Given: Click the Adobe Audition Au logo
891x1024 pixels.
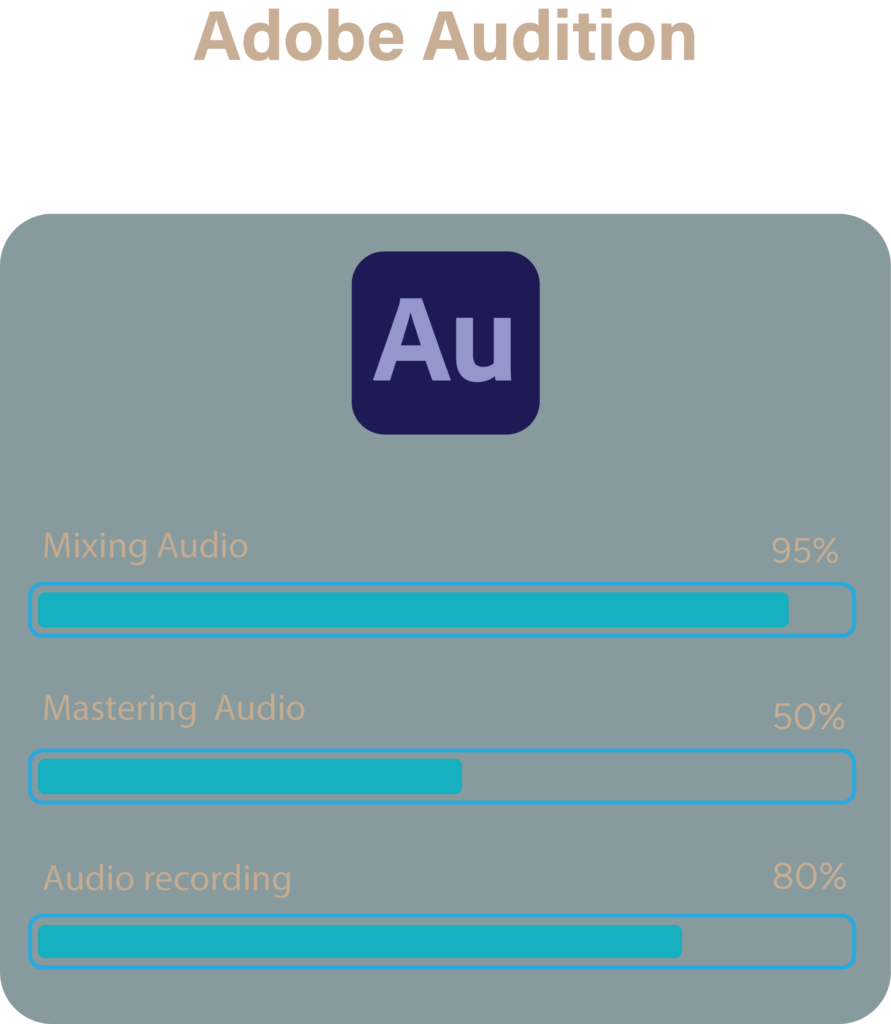Looking at the screenshot, I should pyautogui.click(x=445, y=343).
